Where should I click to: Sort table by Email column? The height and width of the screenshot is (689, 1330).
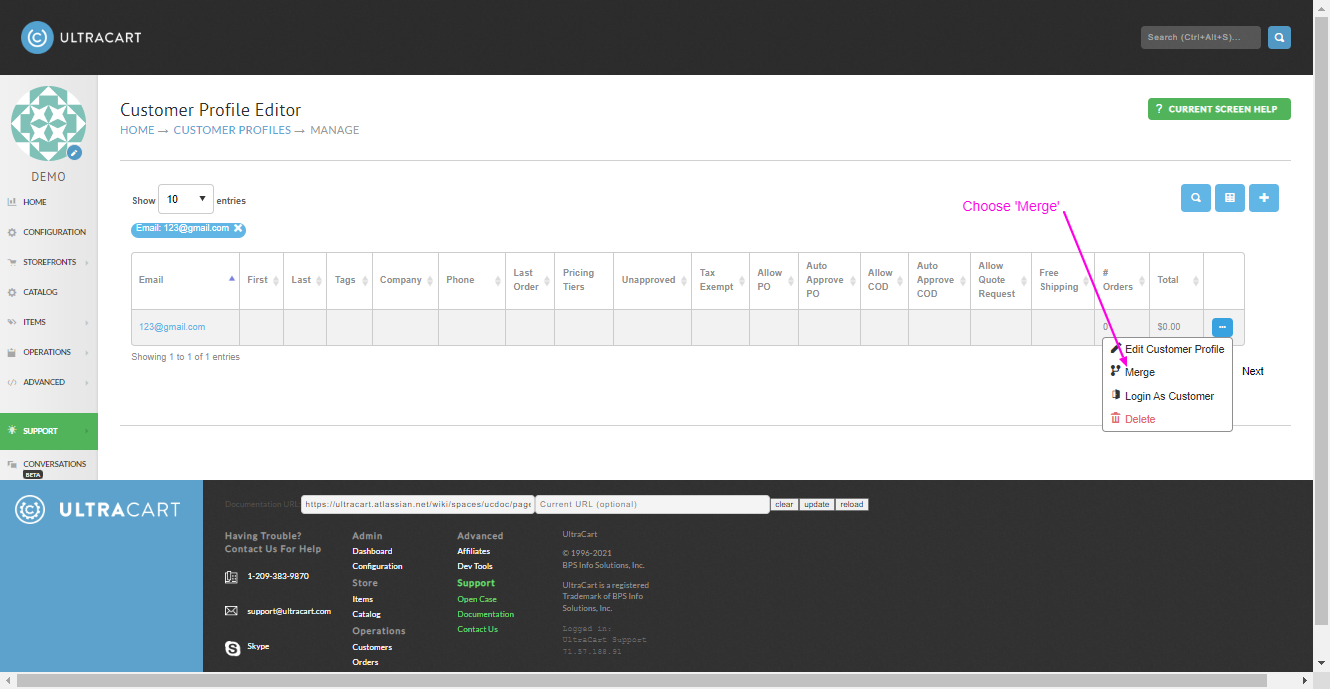[185, 280]
